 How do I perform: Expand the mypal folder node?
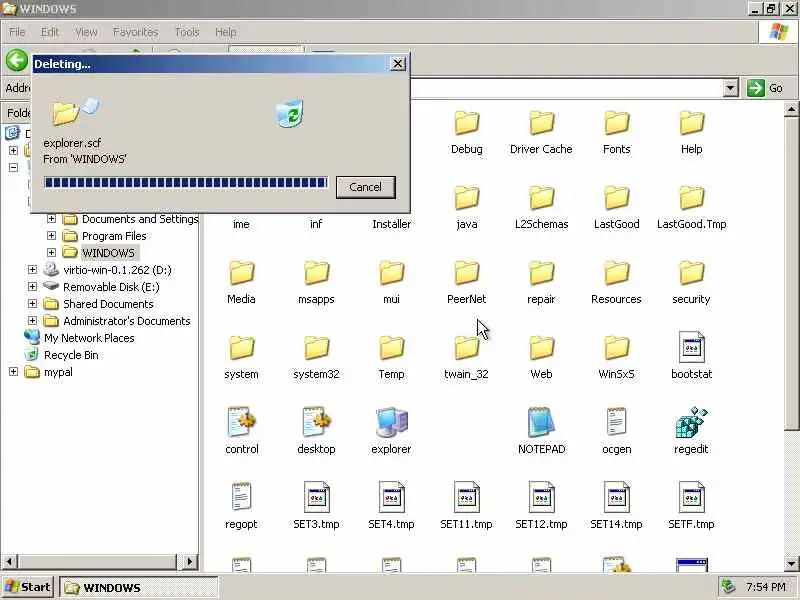tap(13, 371)
